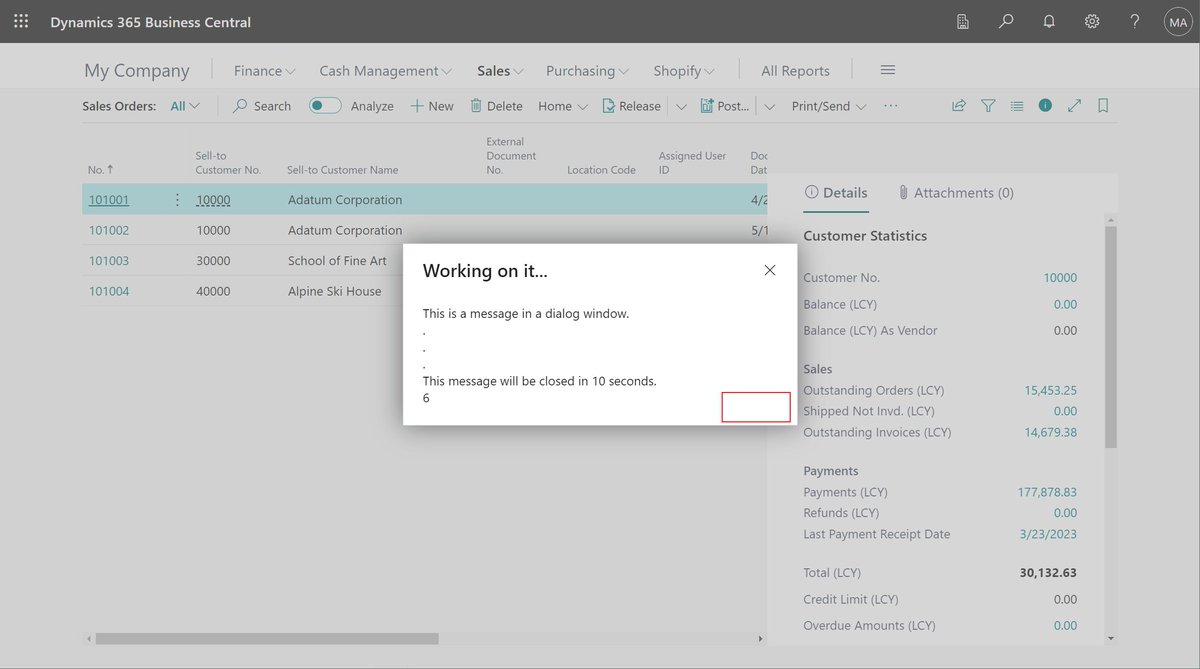Click the hamburger menu beside All Reports

(888, 70)
